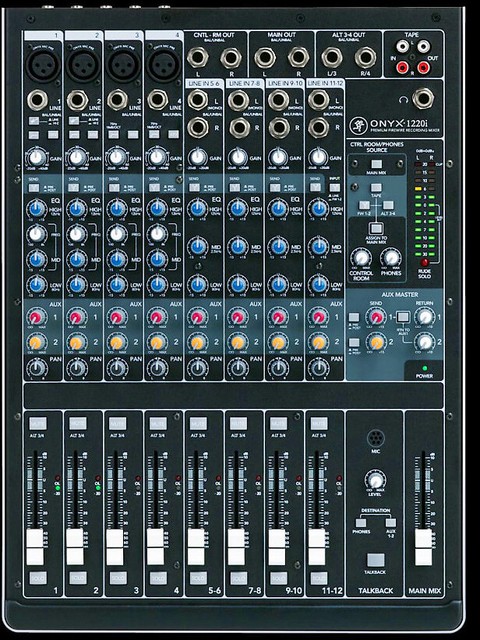Click the Control Room level knob
This screenshot has width=480, height=640.
coord(361,258)
